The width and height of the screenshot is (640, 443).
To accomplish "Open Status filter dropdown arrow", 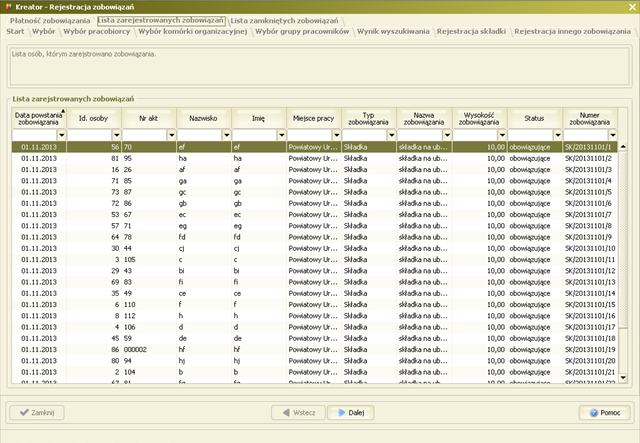I will click(558, 135).
